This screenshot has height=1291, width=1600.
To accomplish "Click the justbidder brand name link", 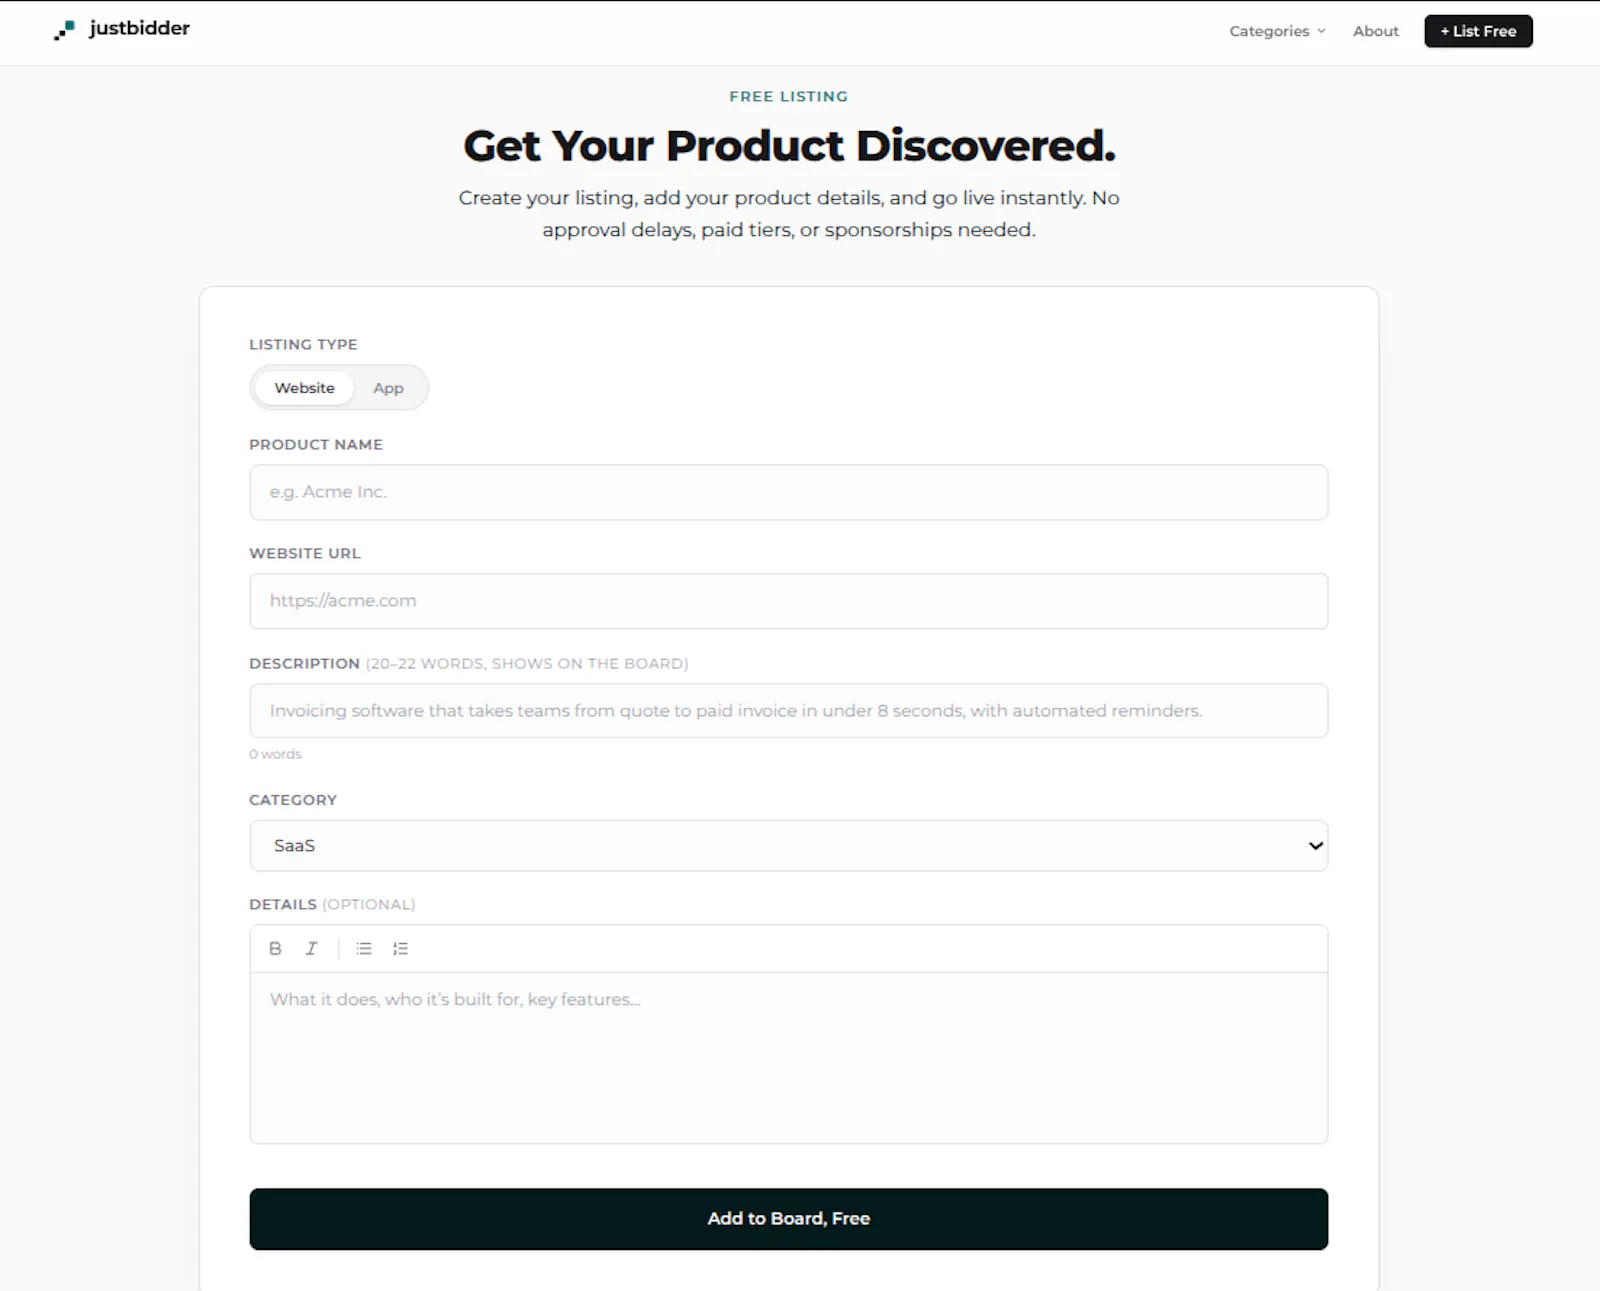I will pyautogui.click(x=139, y=29).
